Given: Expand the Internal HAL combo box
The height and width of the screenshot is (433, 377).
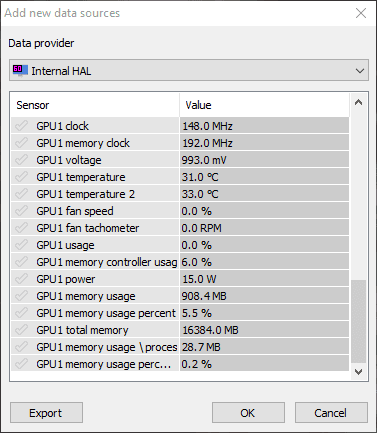Looking at the screenshot, I should 189,70.
